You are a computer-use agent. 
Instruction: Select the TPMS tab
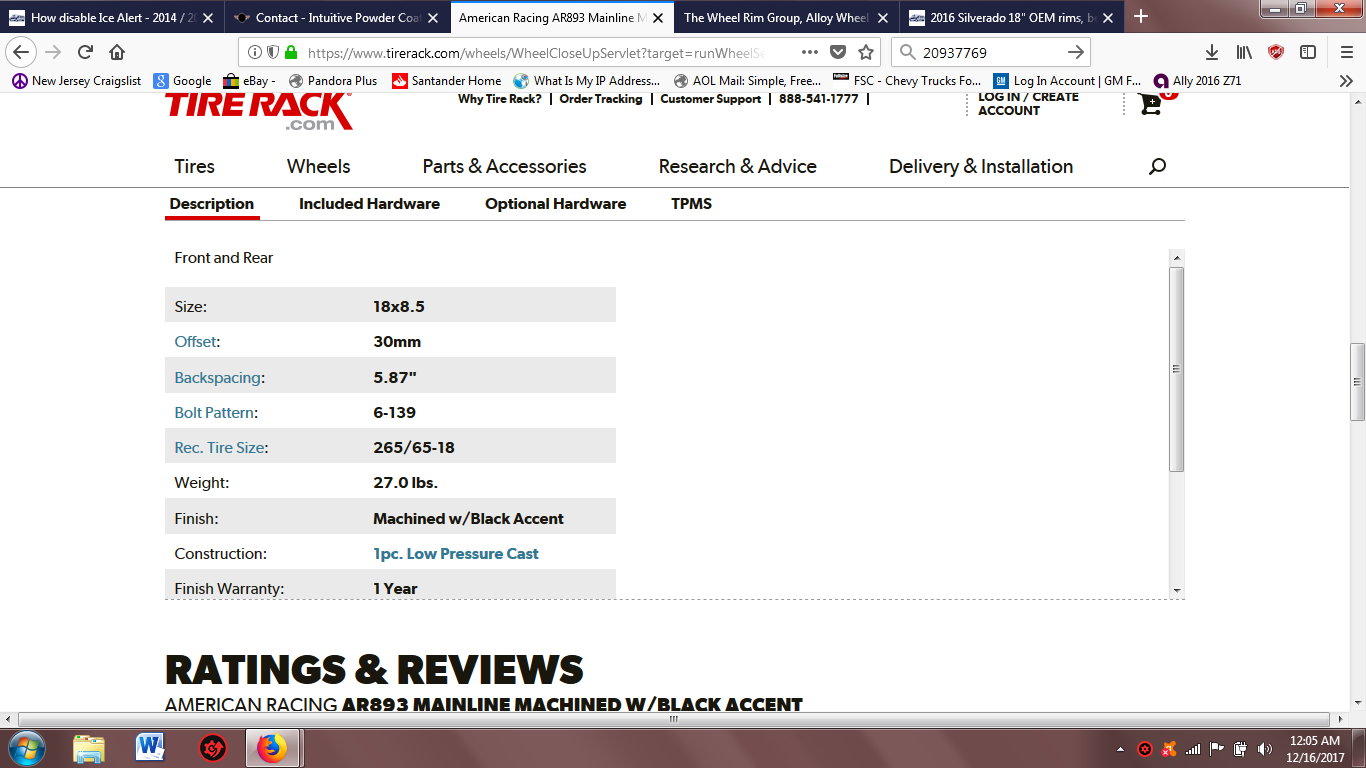point(691,204)
